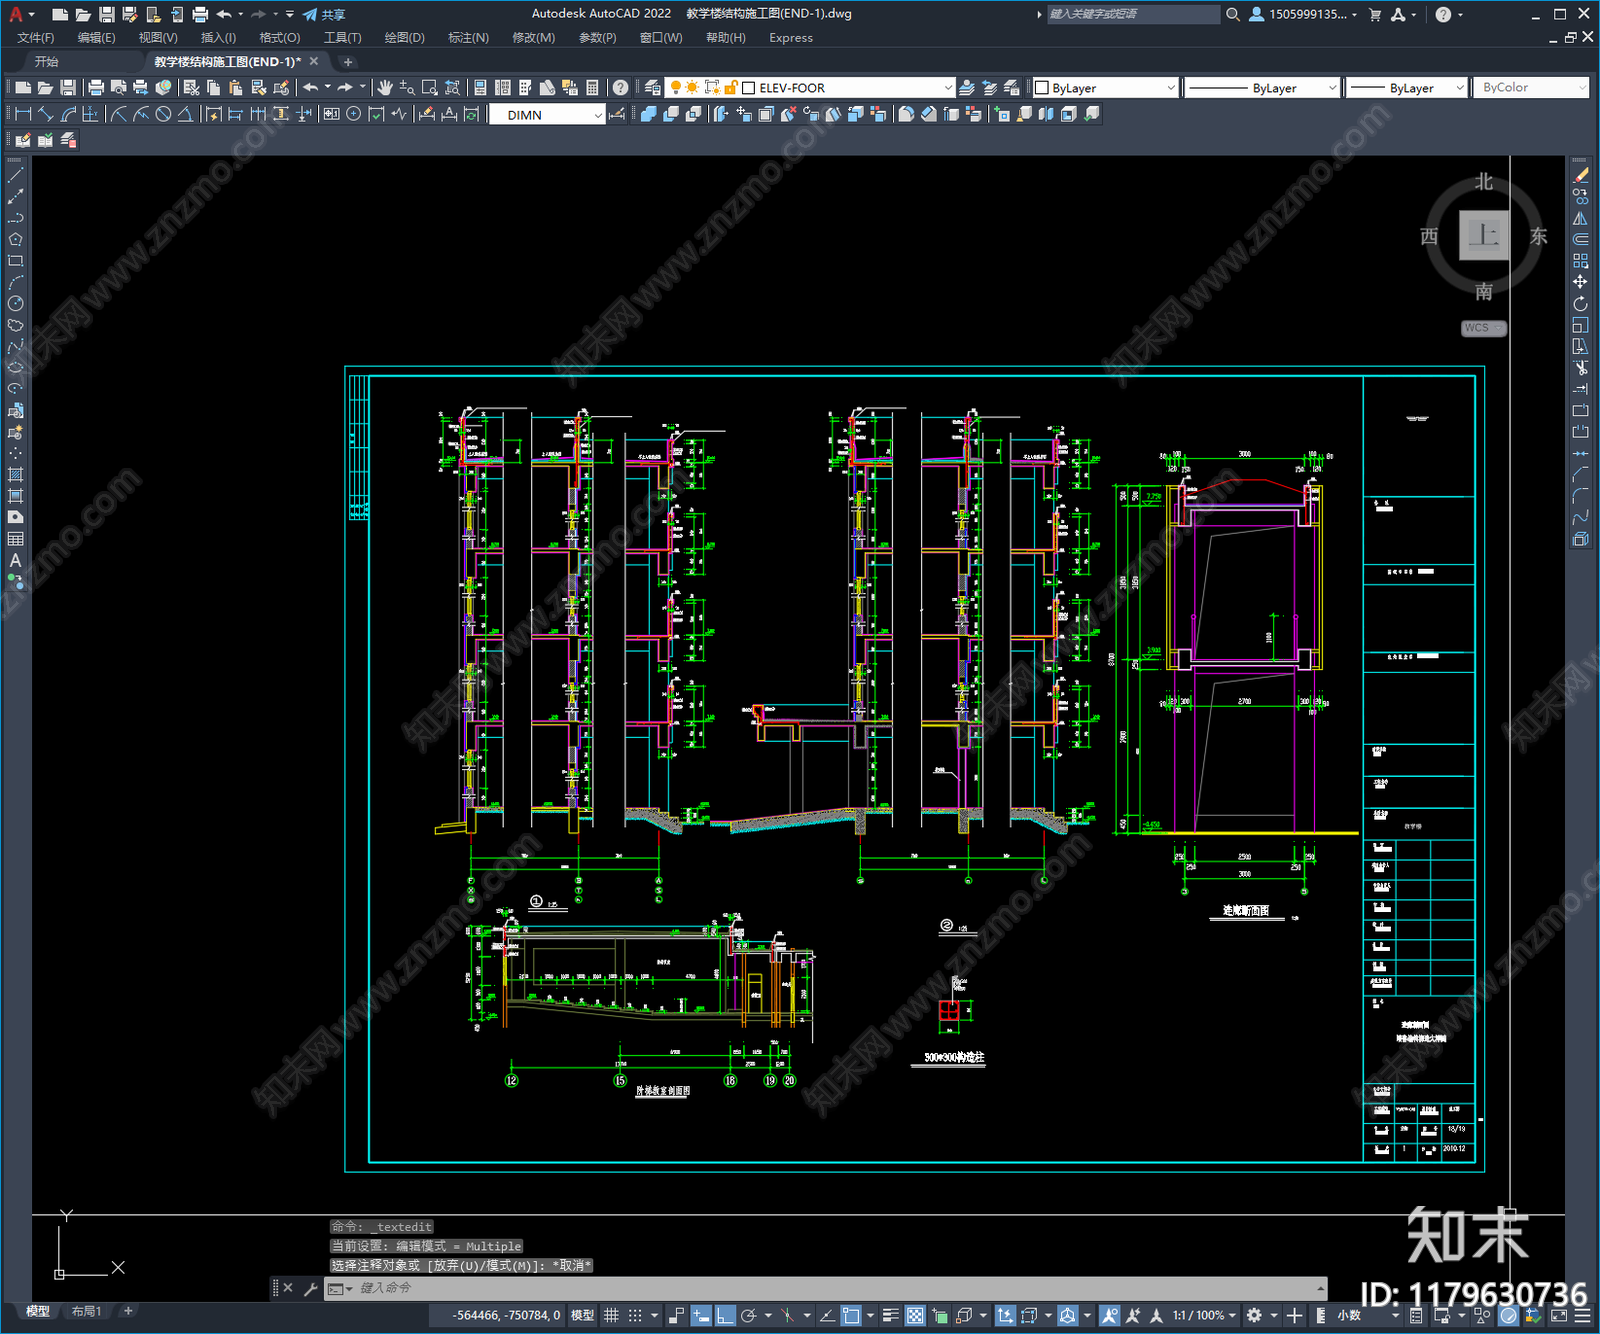
Task: Click the 共享 share button
Action: tap(324, 14)
